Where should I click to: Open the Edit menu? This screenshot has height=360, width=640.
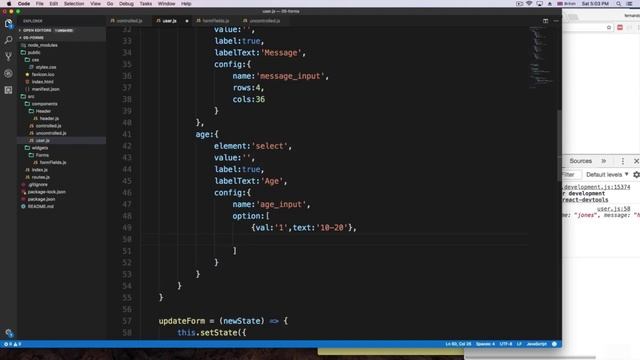pyautogui.click(x=53, y=4)
